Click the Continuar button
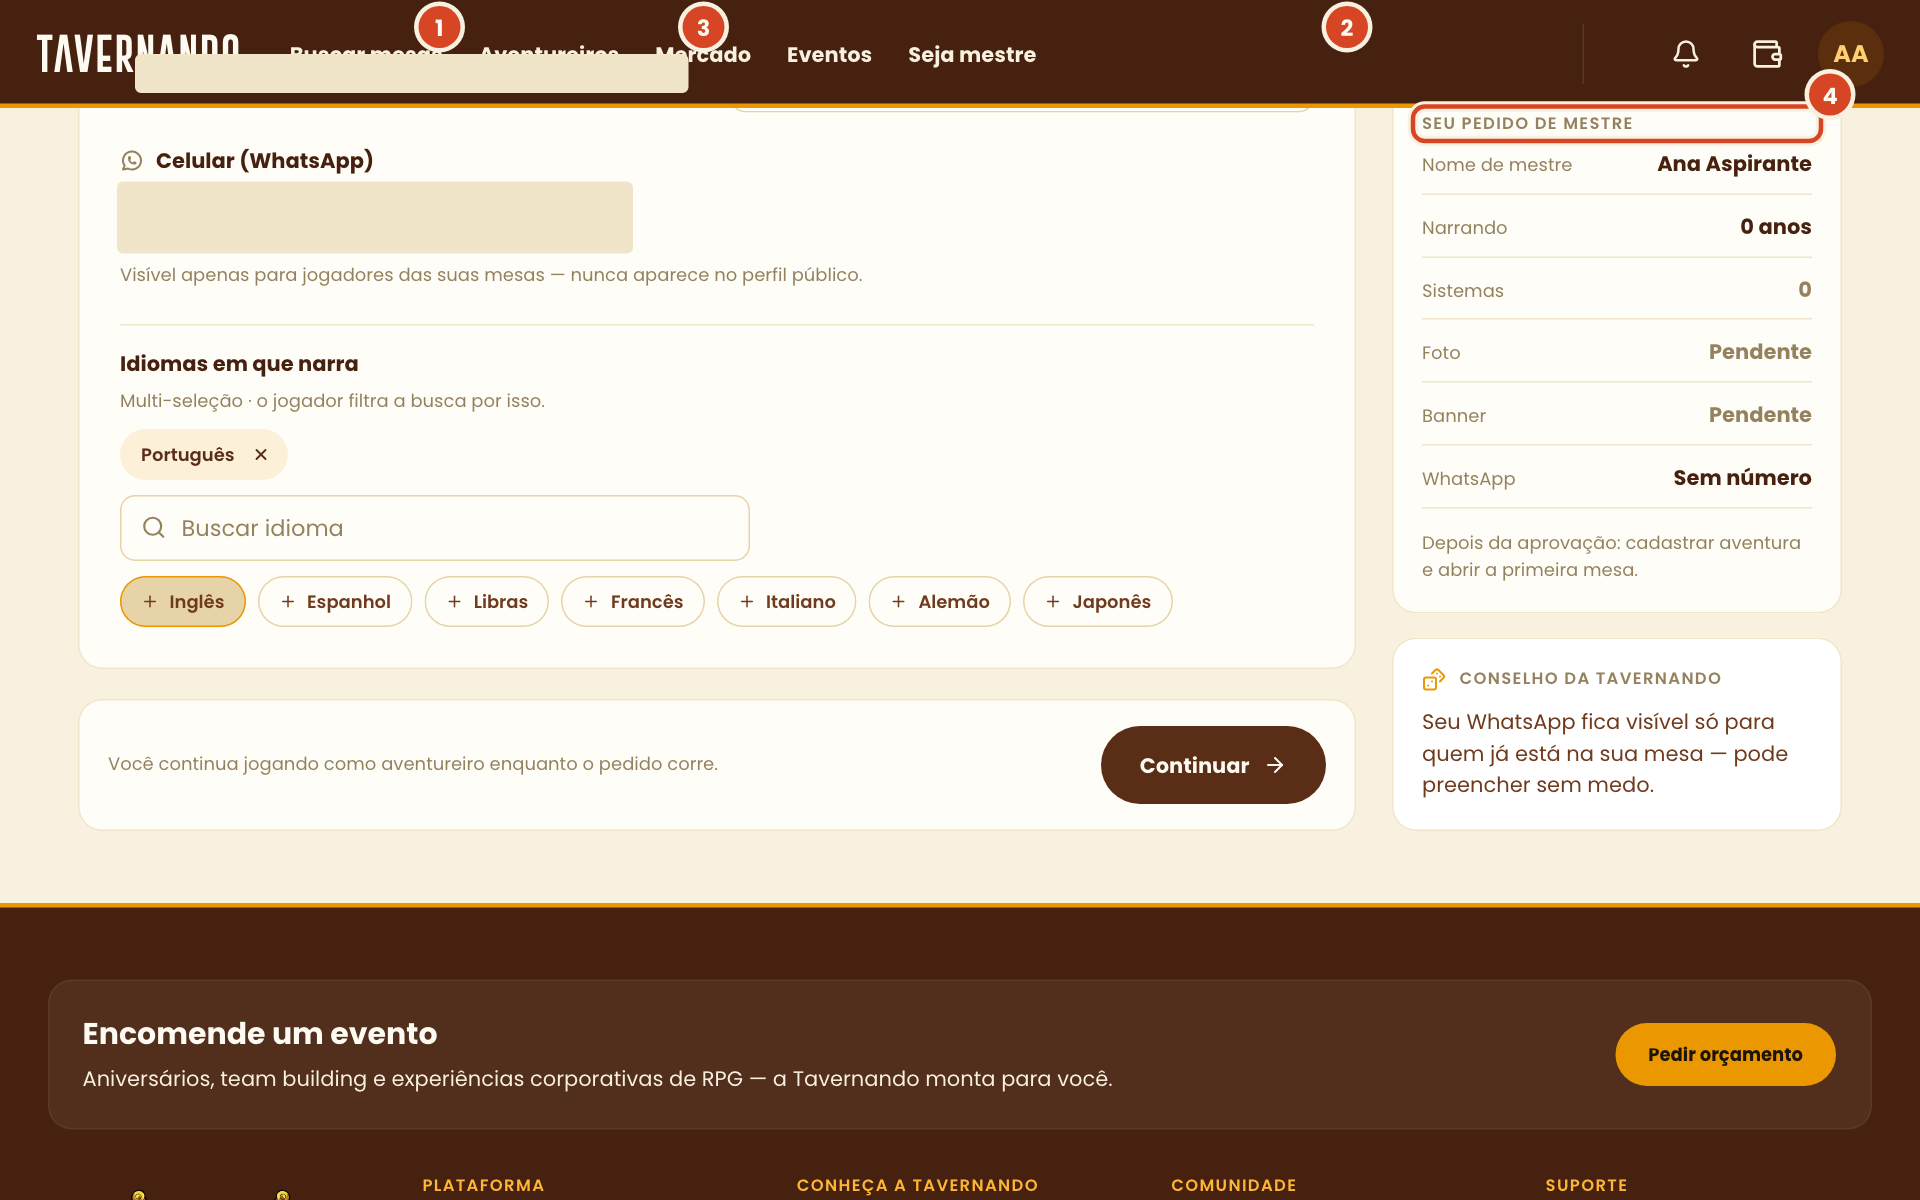 tap(1213, 765)
